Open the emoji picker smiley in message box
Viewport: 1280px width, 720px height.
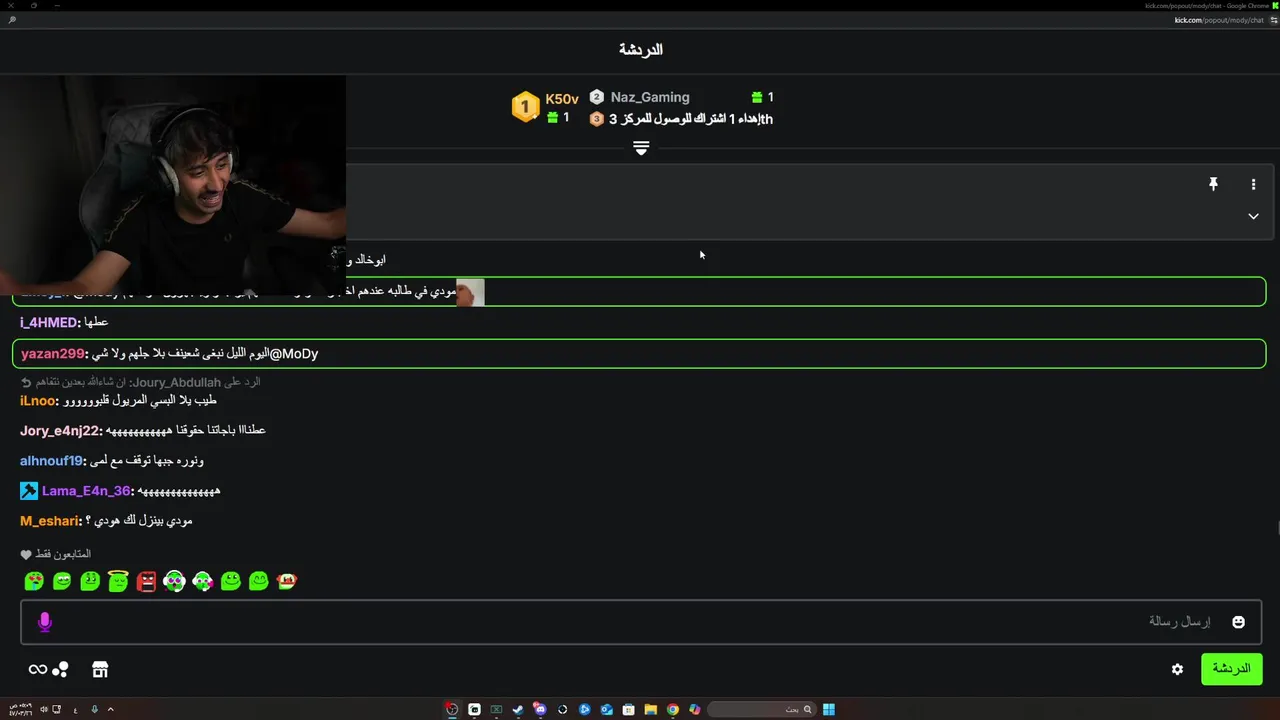[x=1238, y=622]
